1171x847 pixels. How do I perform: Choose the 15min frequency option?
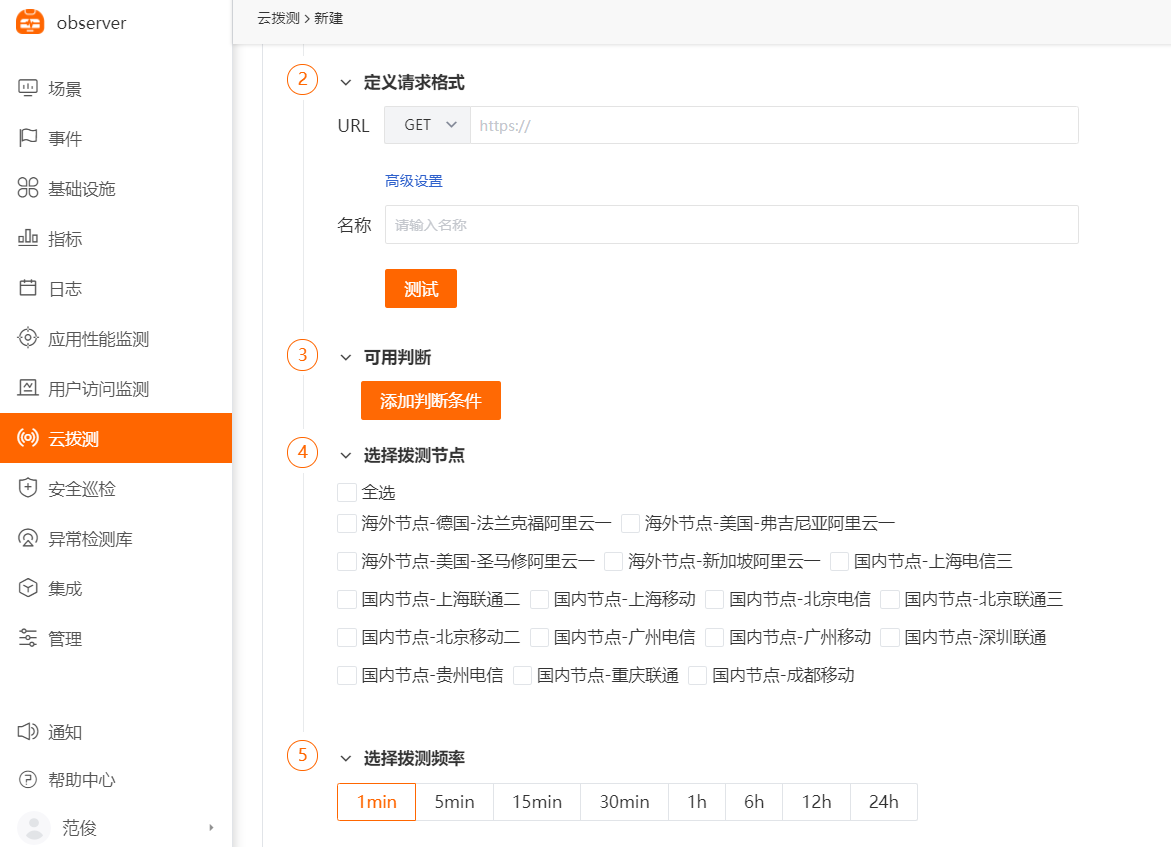537,801
